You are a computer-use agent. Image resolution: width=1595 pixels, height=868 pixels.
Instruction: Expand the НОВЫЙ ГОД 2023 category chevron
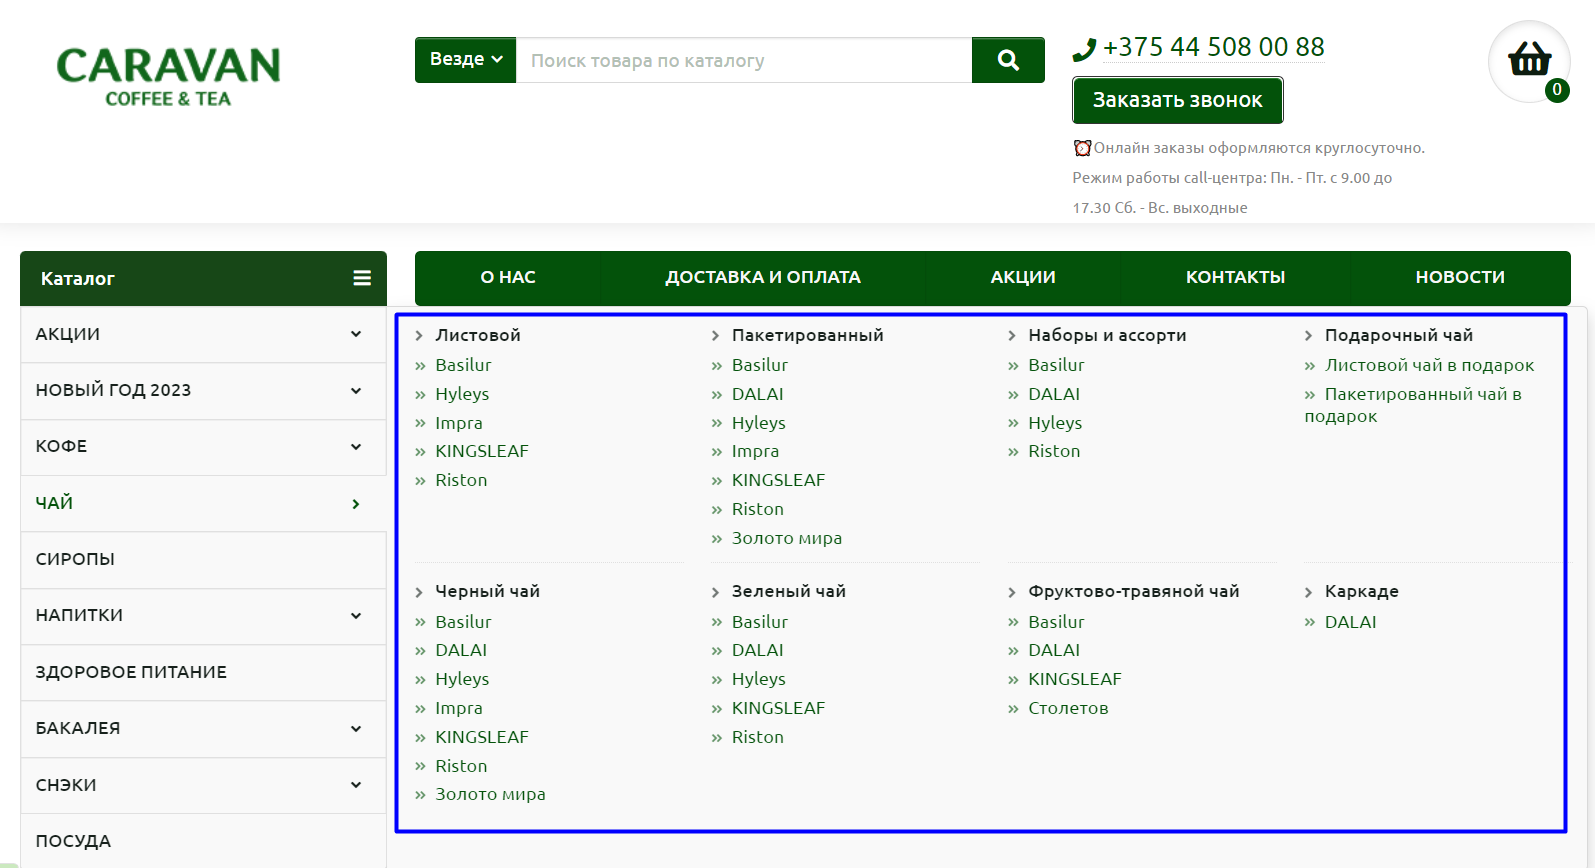tap(356, 391)
